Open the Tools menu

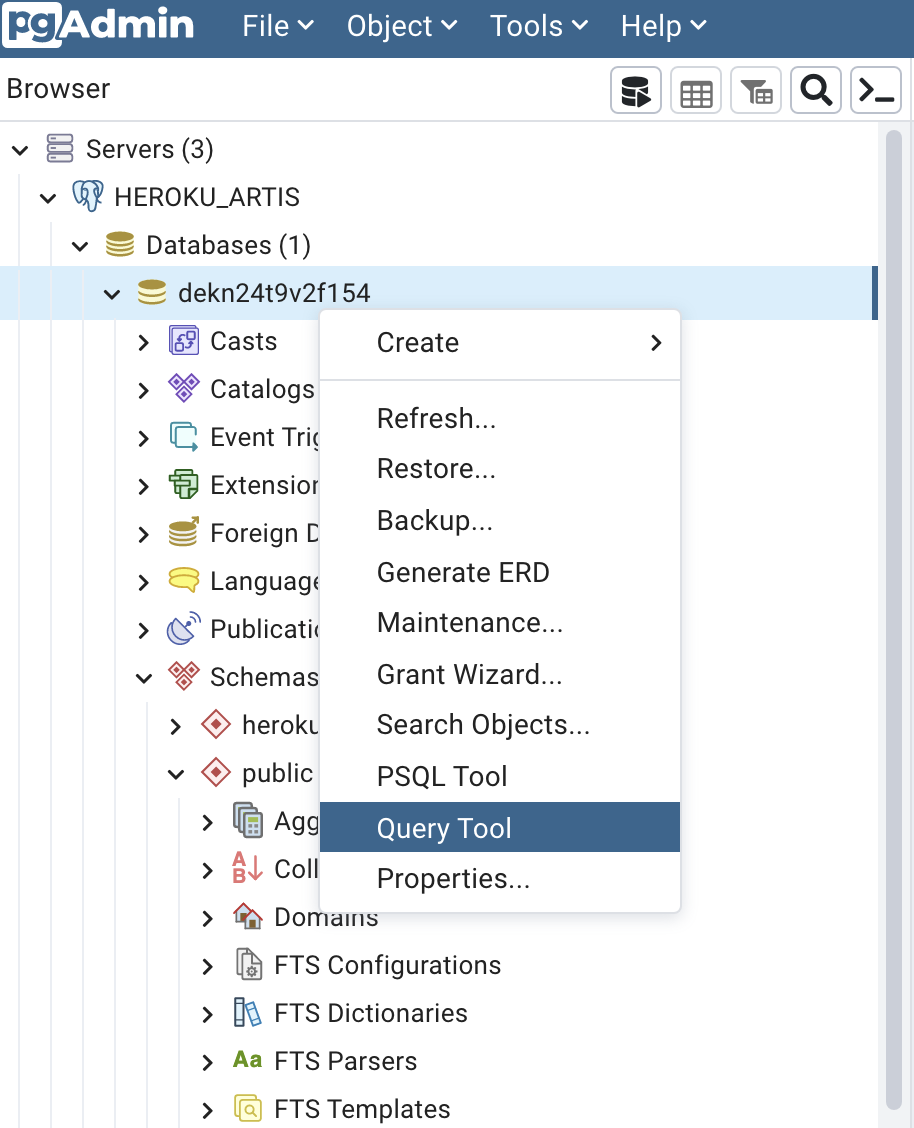pyautogui.click(x=539, y=26)
